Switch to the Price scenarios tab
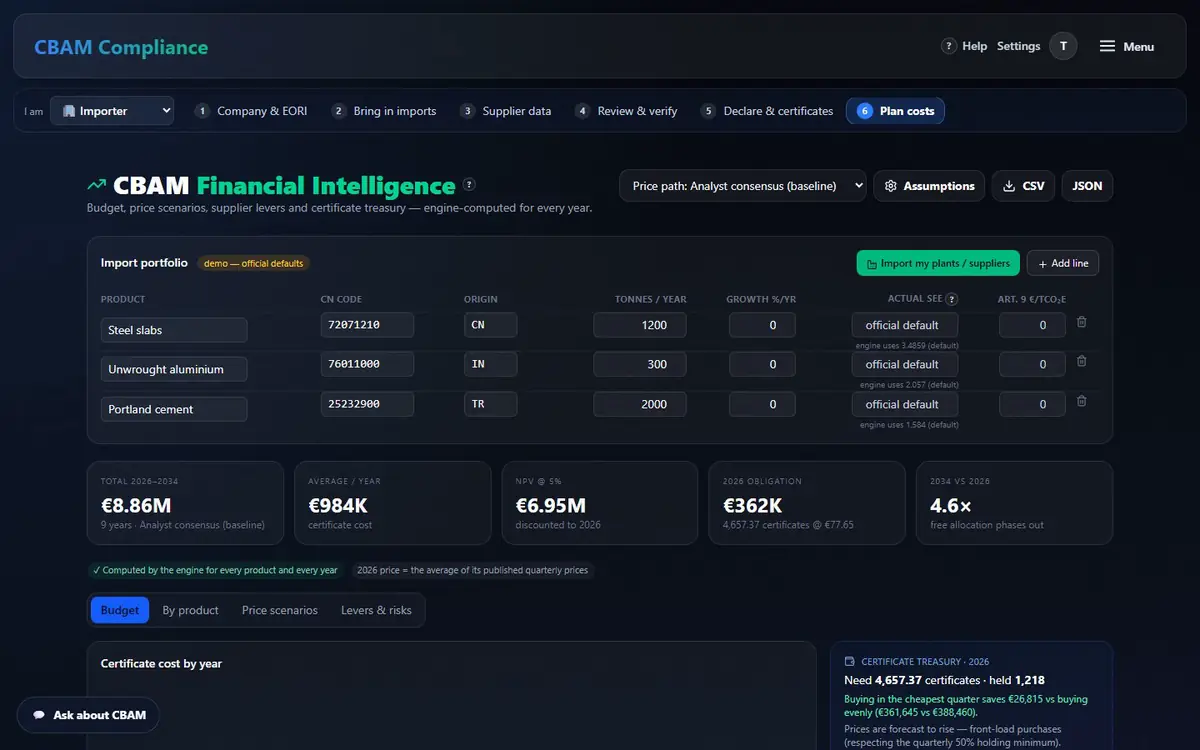Screen dimensions: 1200x750 point(280,610)
